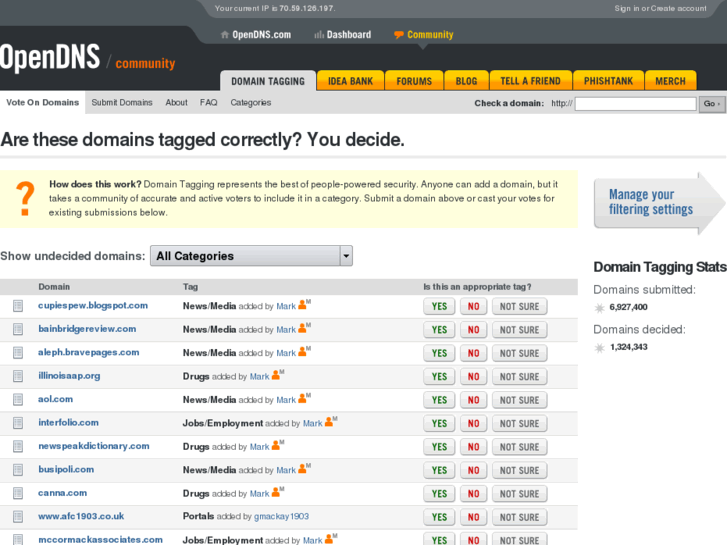Select the Domain Tagging tab
Viewport: 727px width, 545px height.
point(268,81)
